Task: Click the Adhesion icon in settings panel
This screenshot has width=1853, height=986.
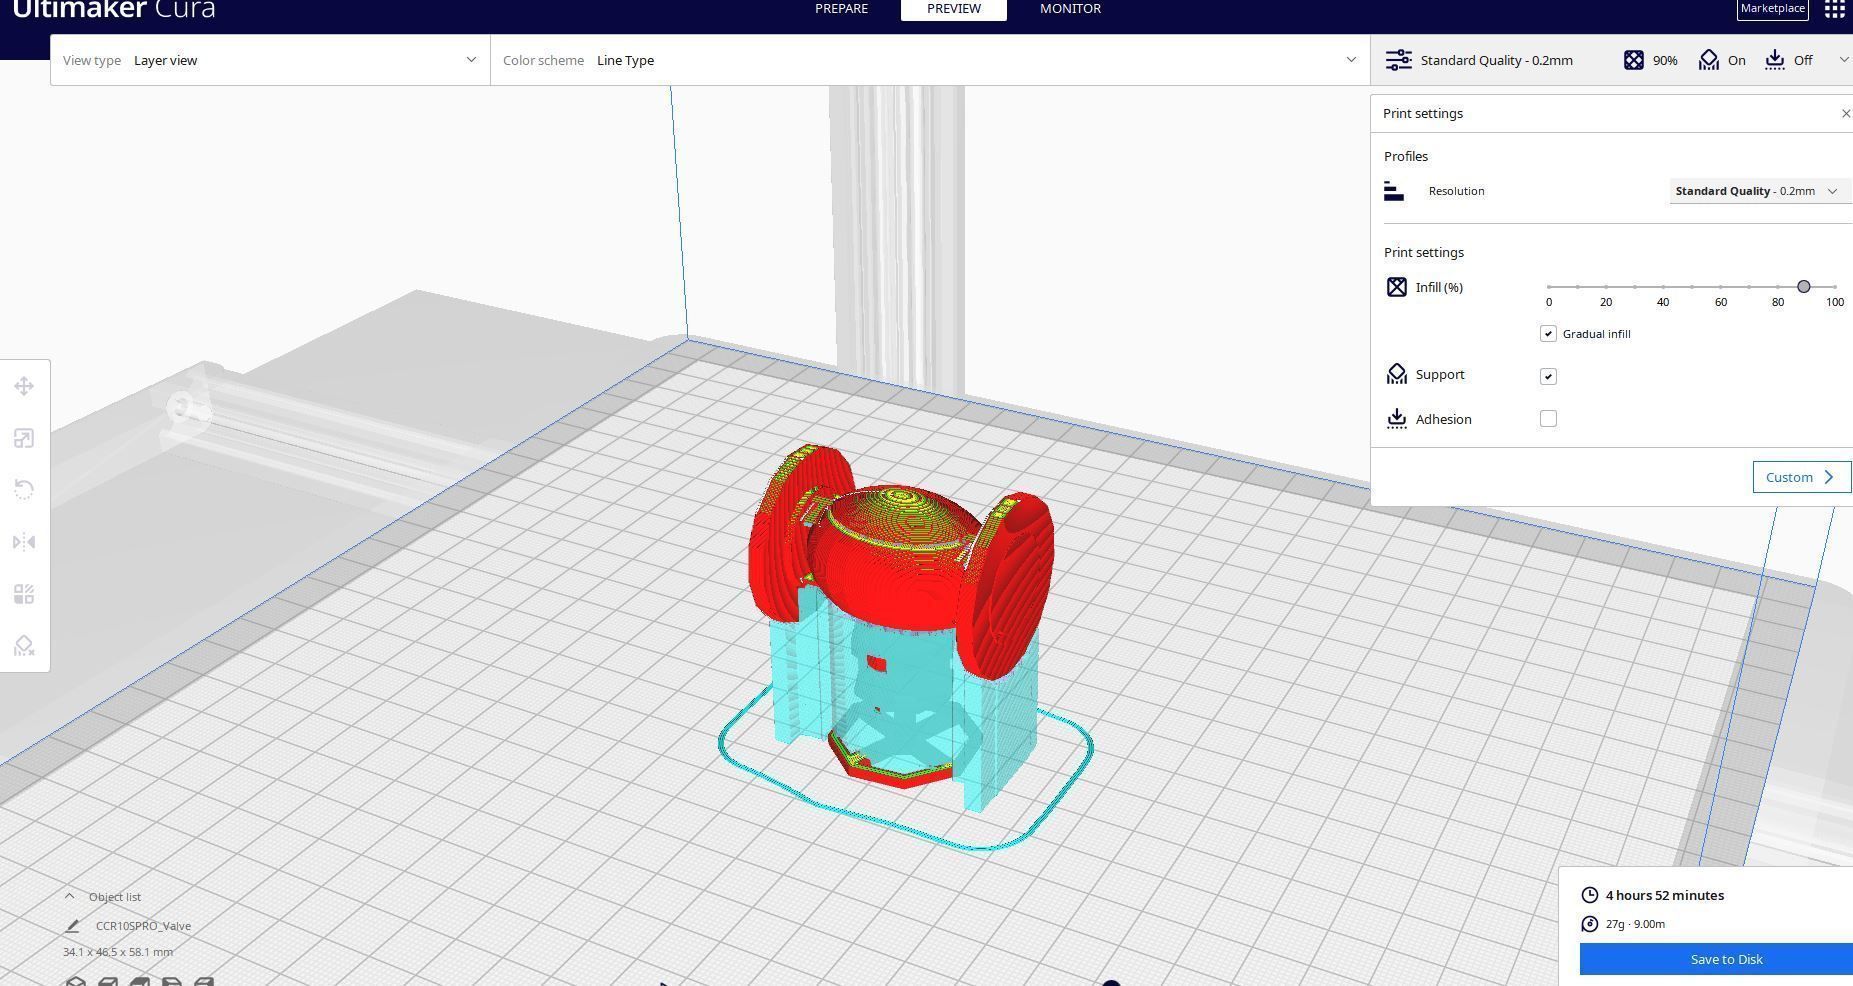Action: coord(1397,419)
